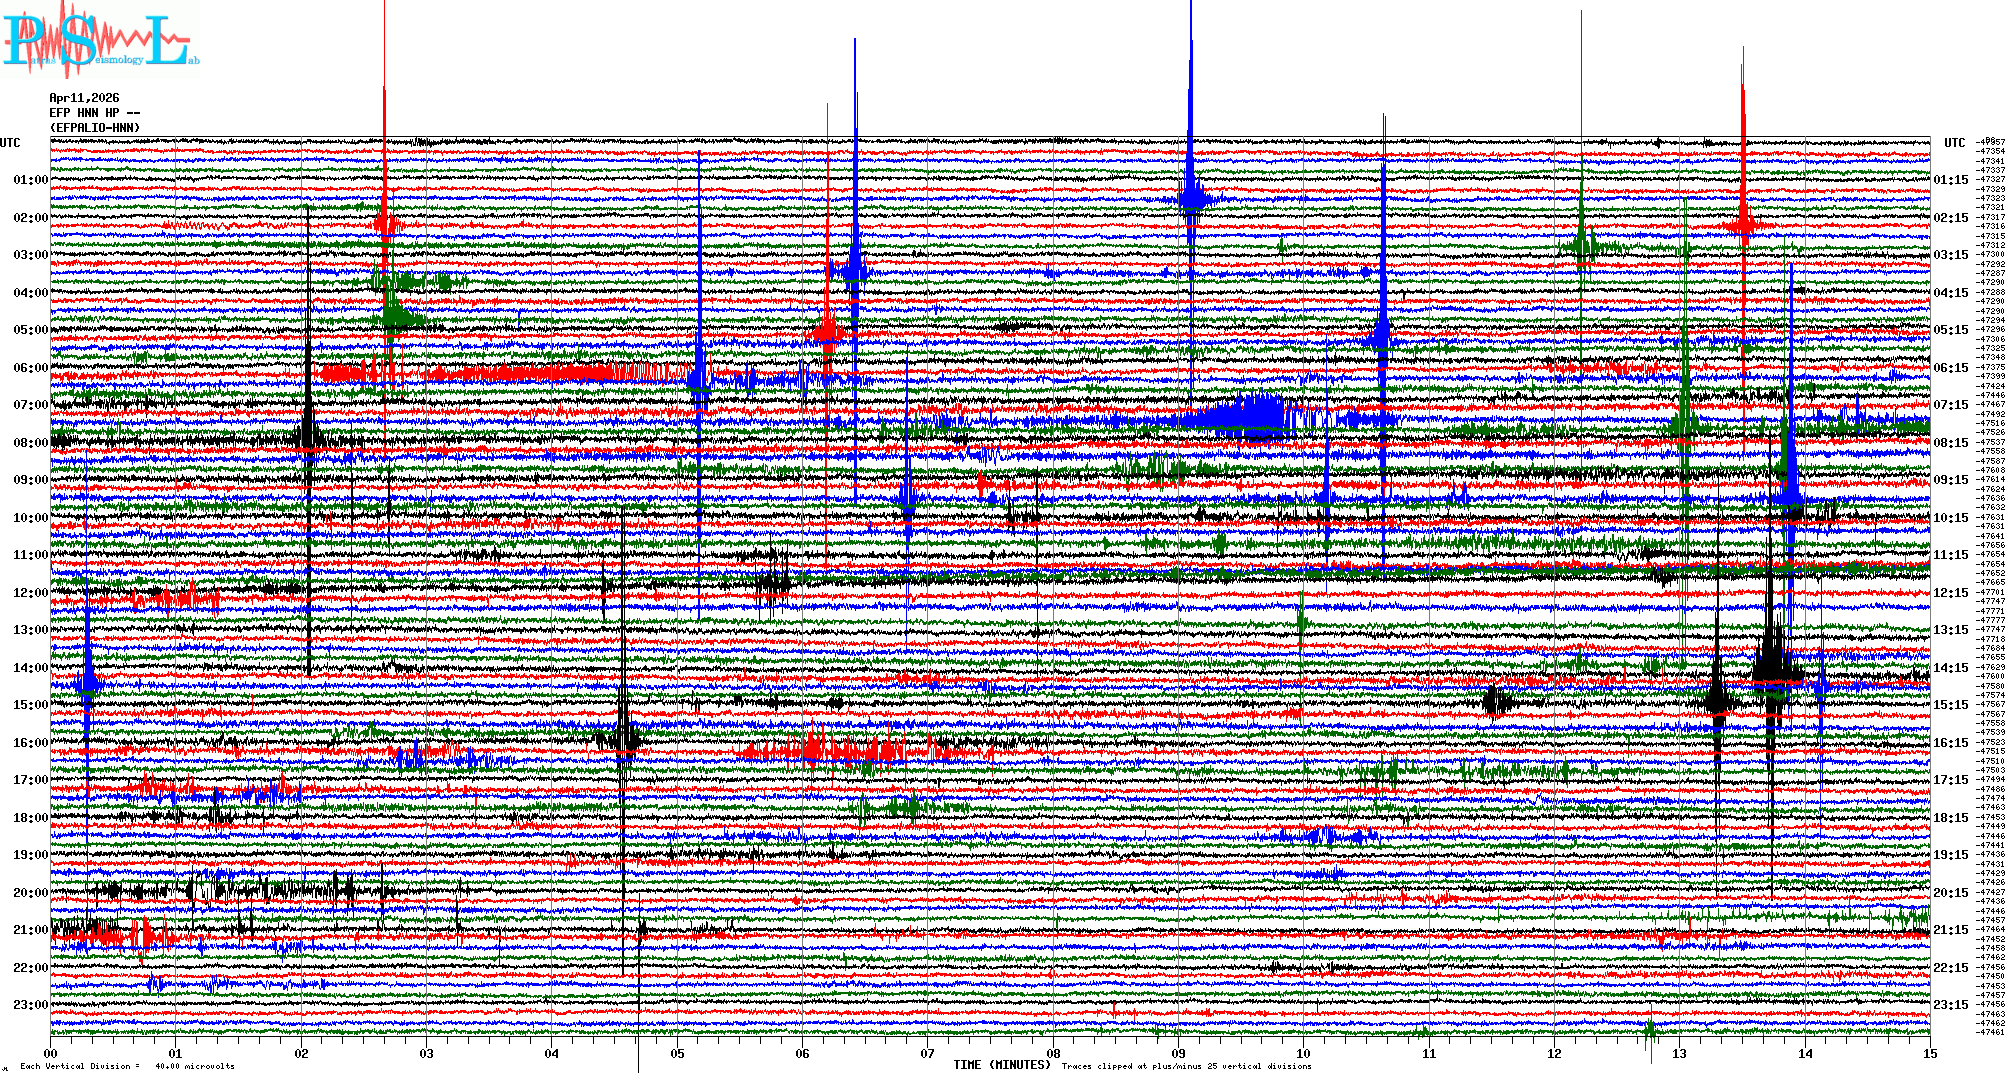Click minute 15 on the bottom axis
The image size is (2010, 1080).
click(x=1929, y=1053)
